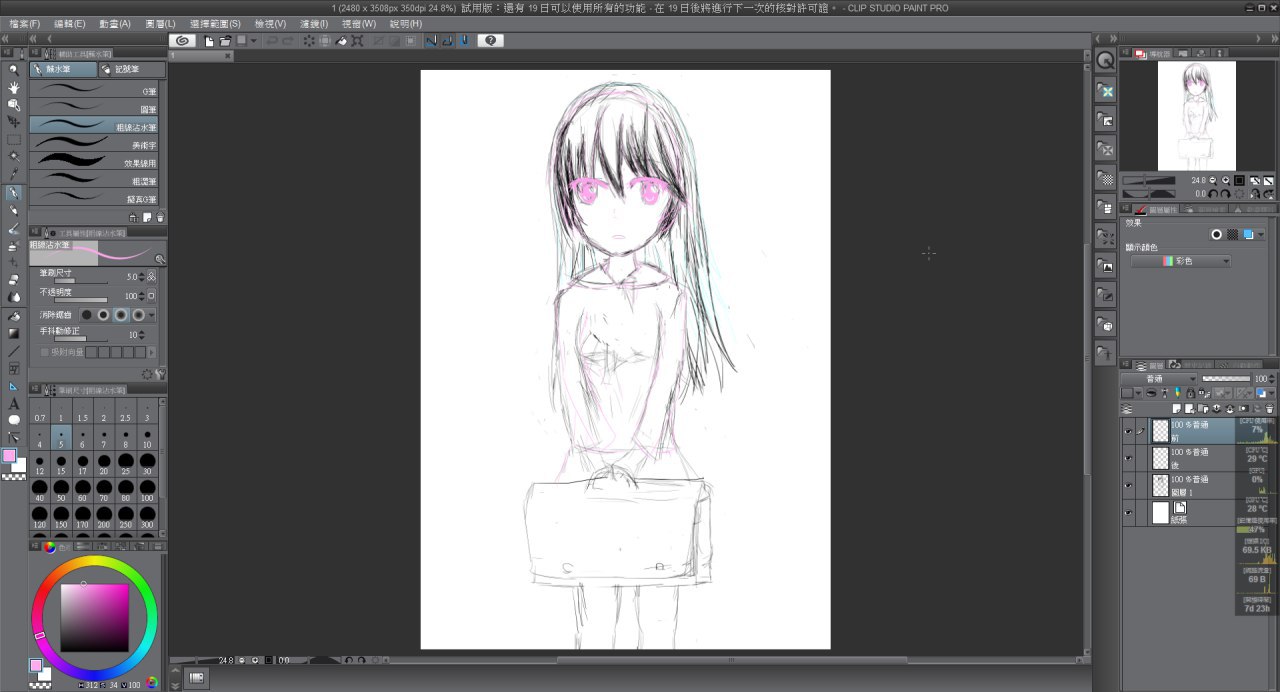This screenshot has width=1280, height=692.
Task: Toggle visibility of the 後 layer
Action: click(x=1128, y=459)
